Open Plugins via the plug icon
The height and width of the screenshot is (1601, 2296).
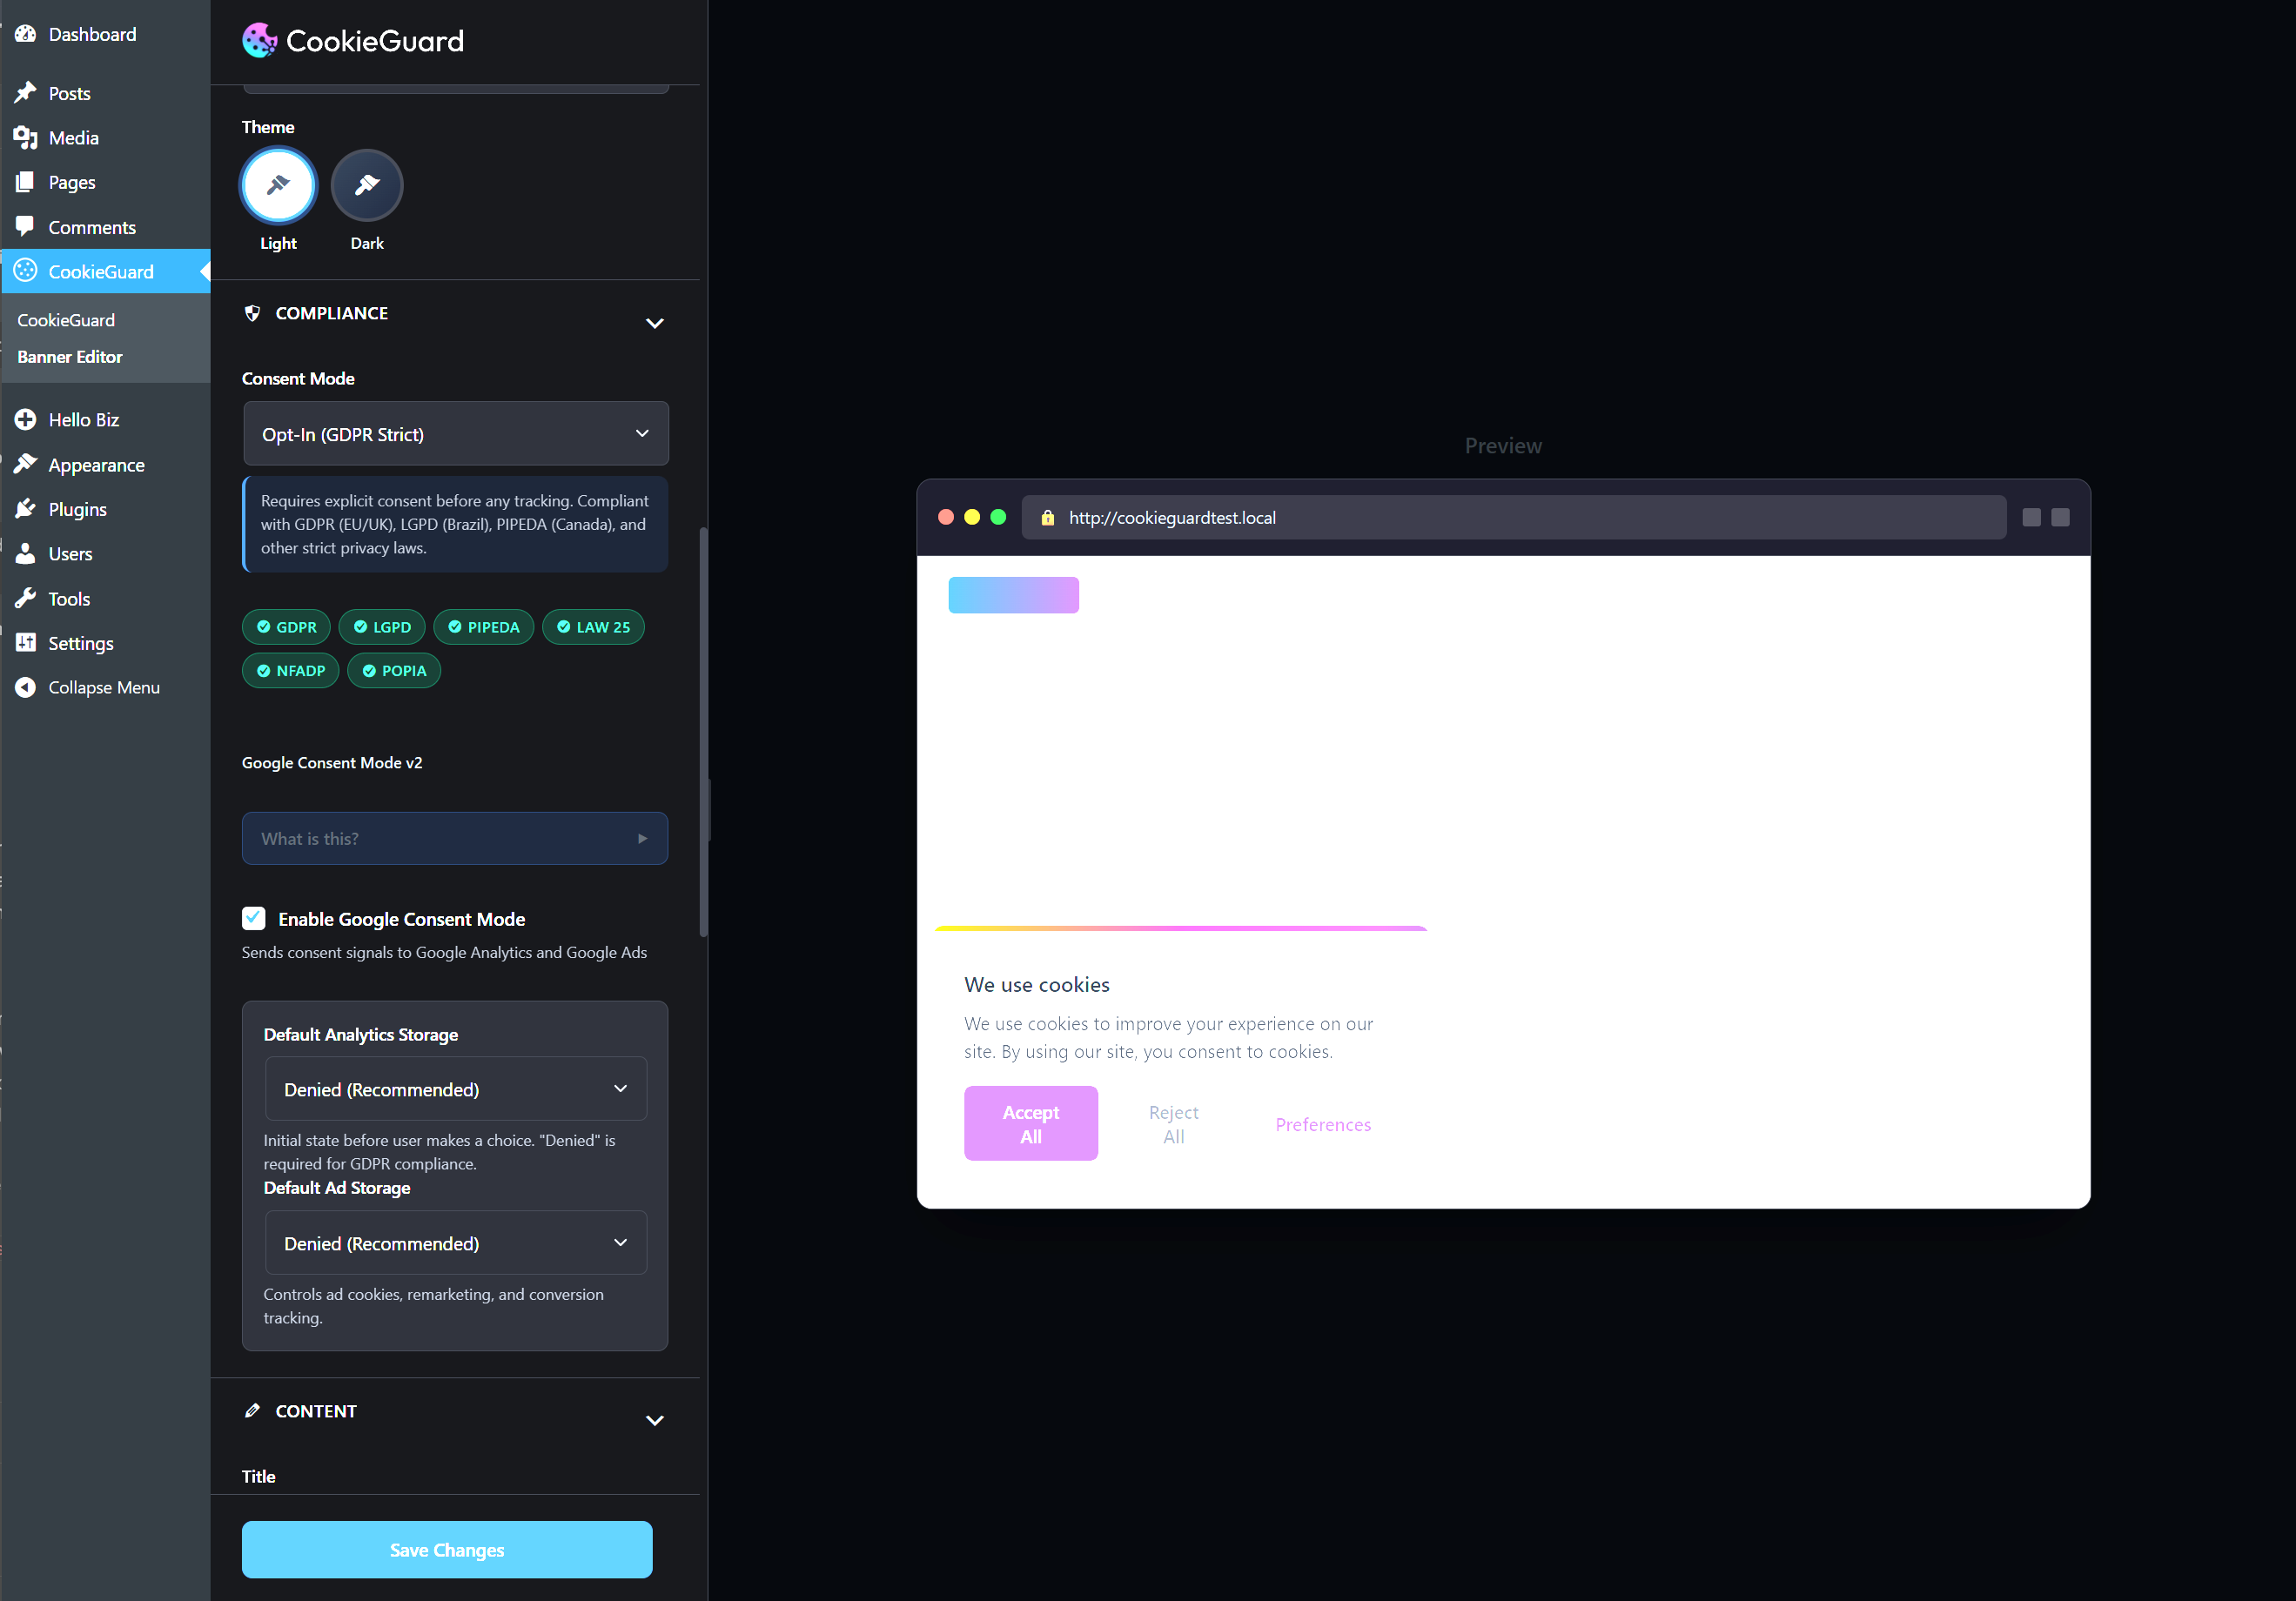[26, 508]
